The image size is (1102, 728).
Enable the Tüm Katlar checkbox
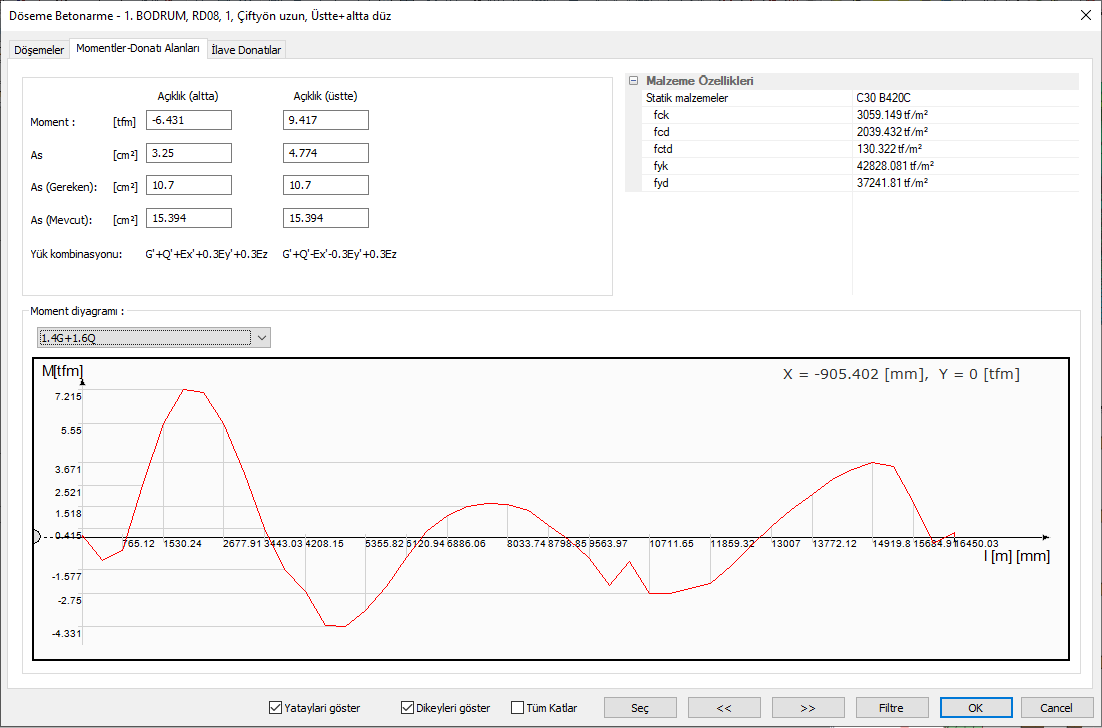[518, 708]
